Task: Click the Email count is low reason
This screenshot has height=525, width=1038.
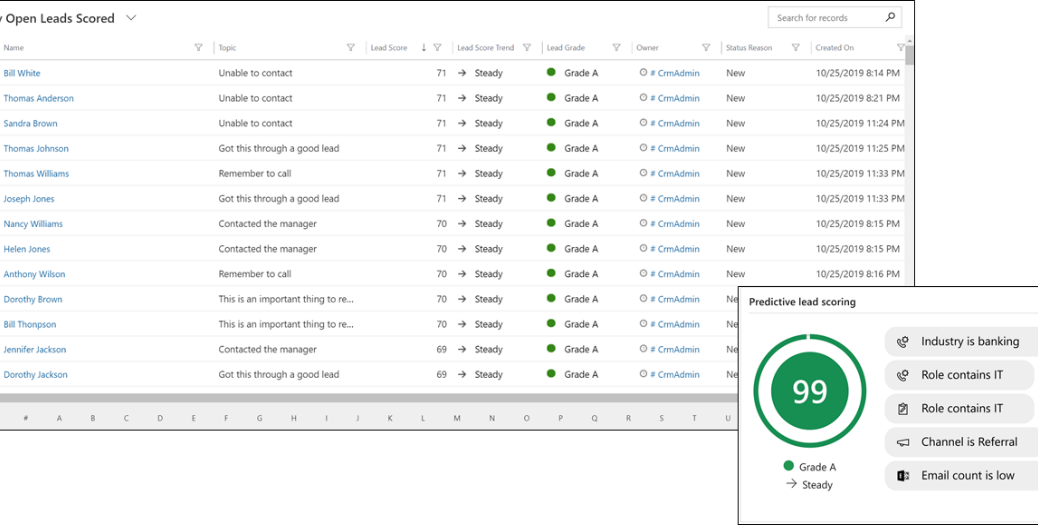Action: (x=961, y=475)
